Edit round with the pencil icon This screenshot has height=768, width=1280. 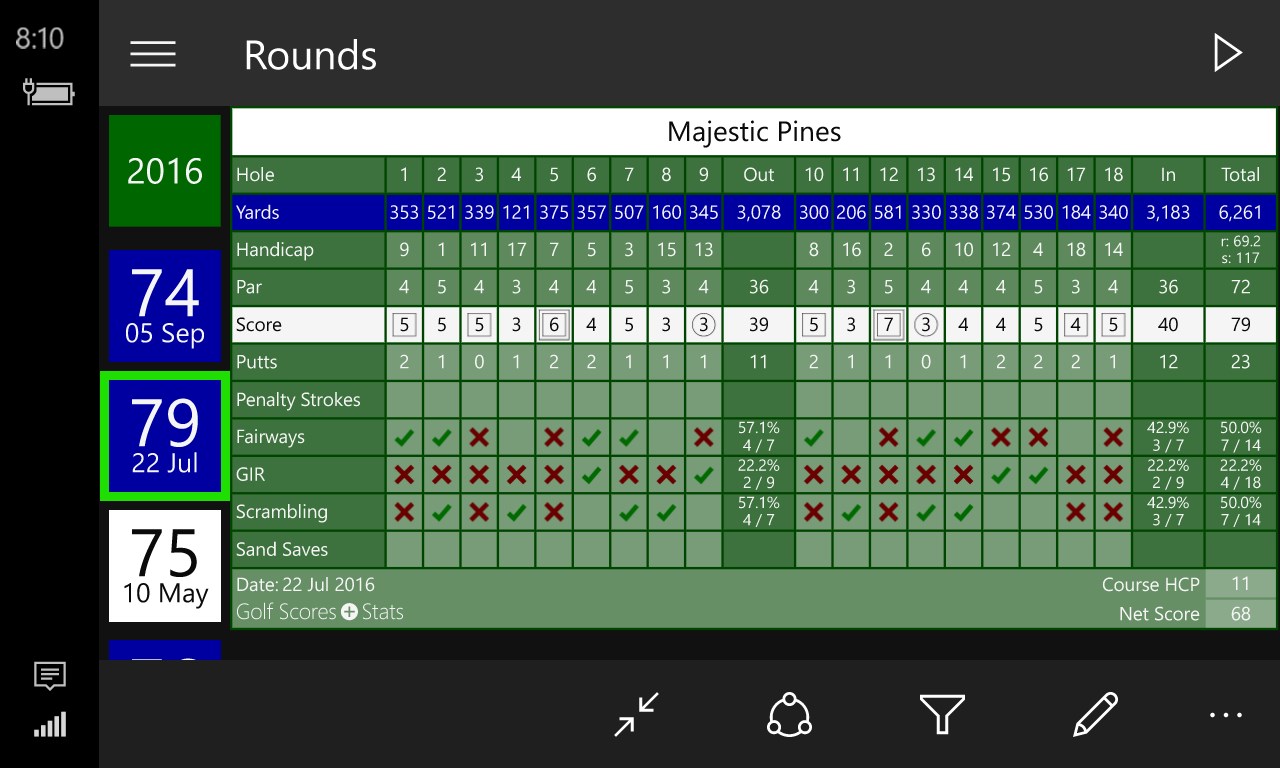click(1094, 714)
